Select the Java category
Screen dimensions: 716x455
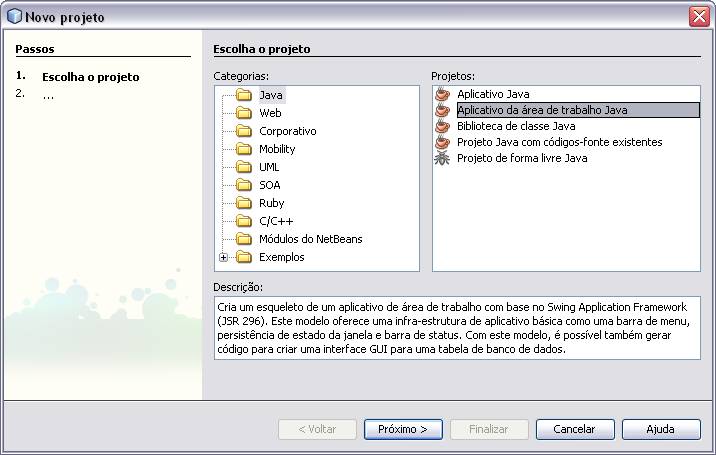271,95
